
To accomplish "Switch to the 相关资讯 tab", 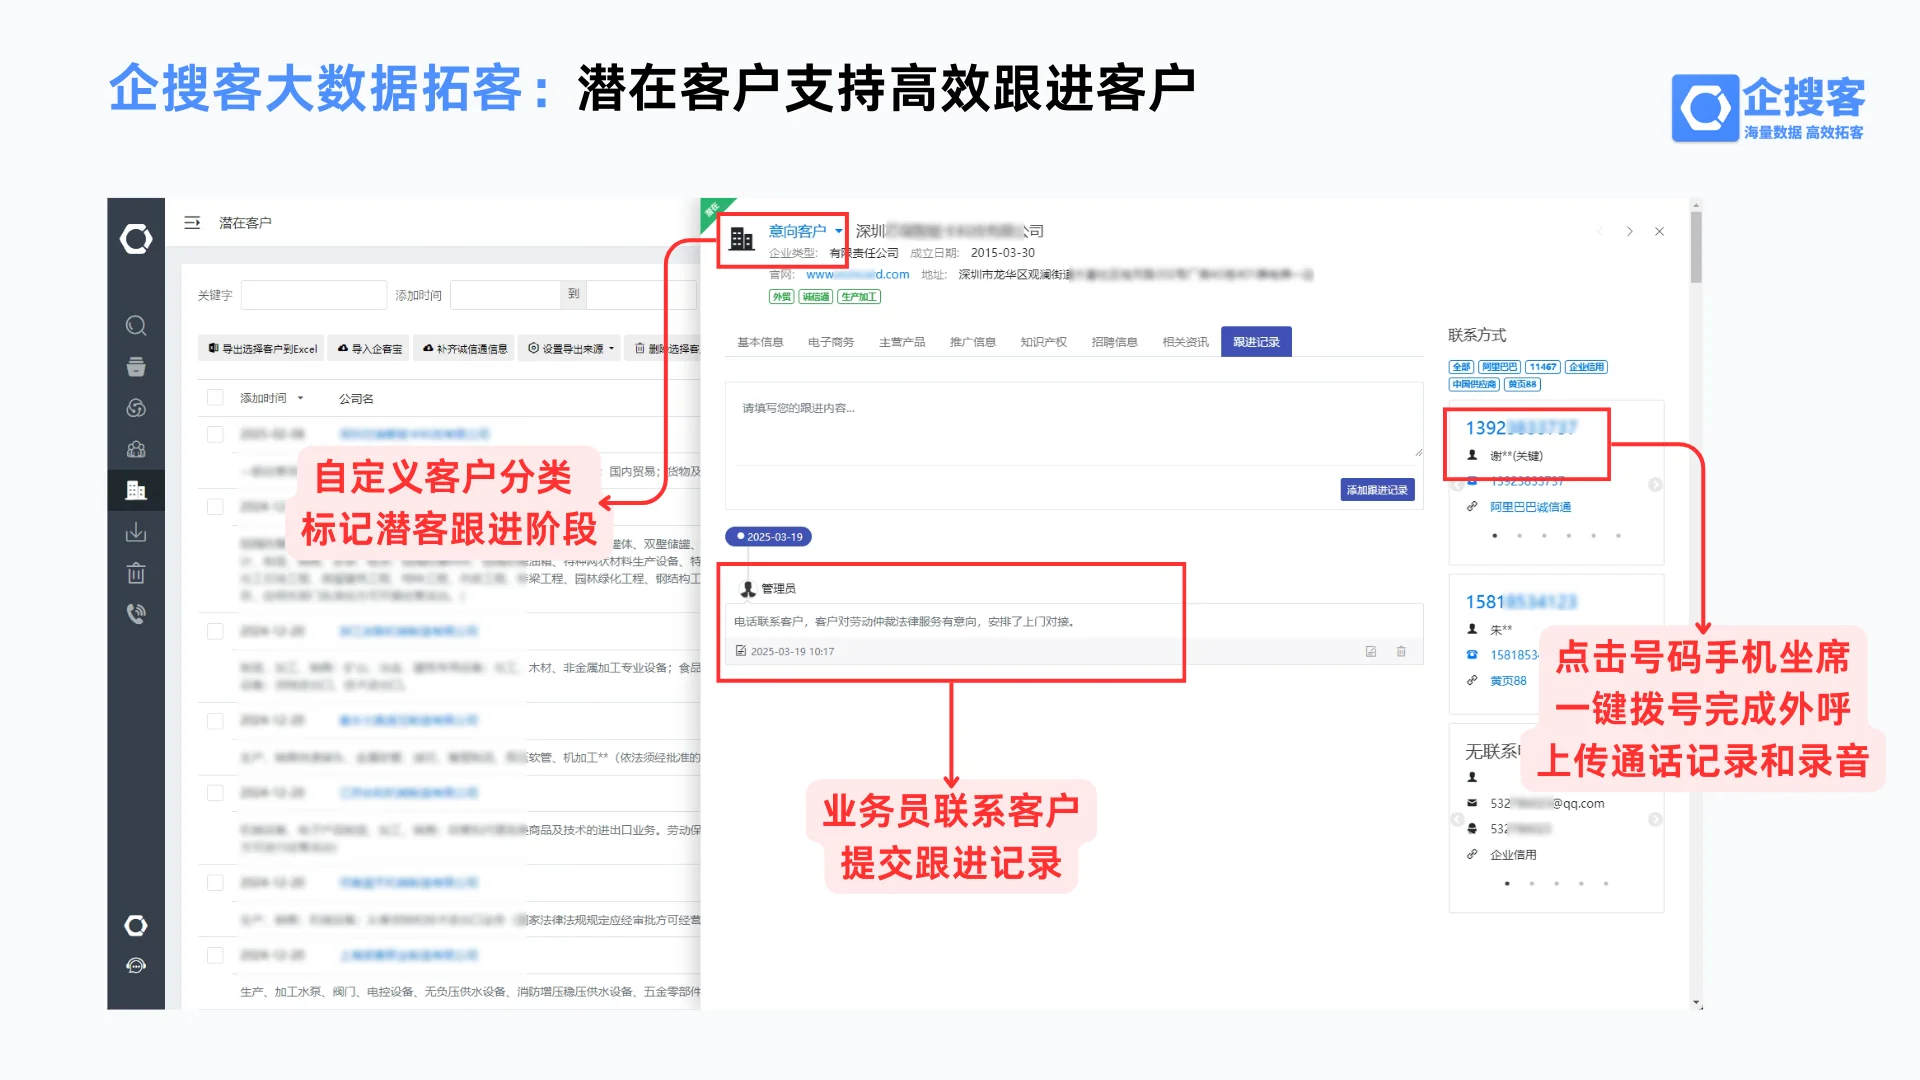I will point(1186,342).
